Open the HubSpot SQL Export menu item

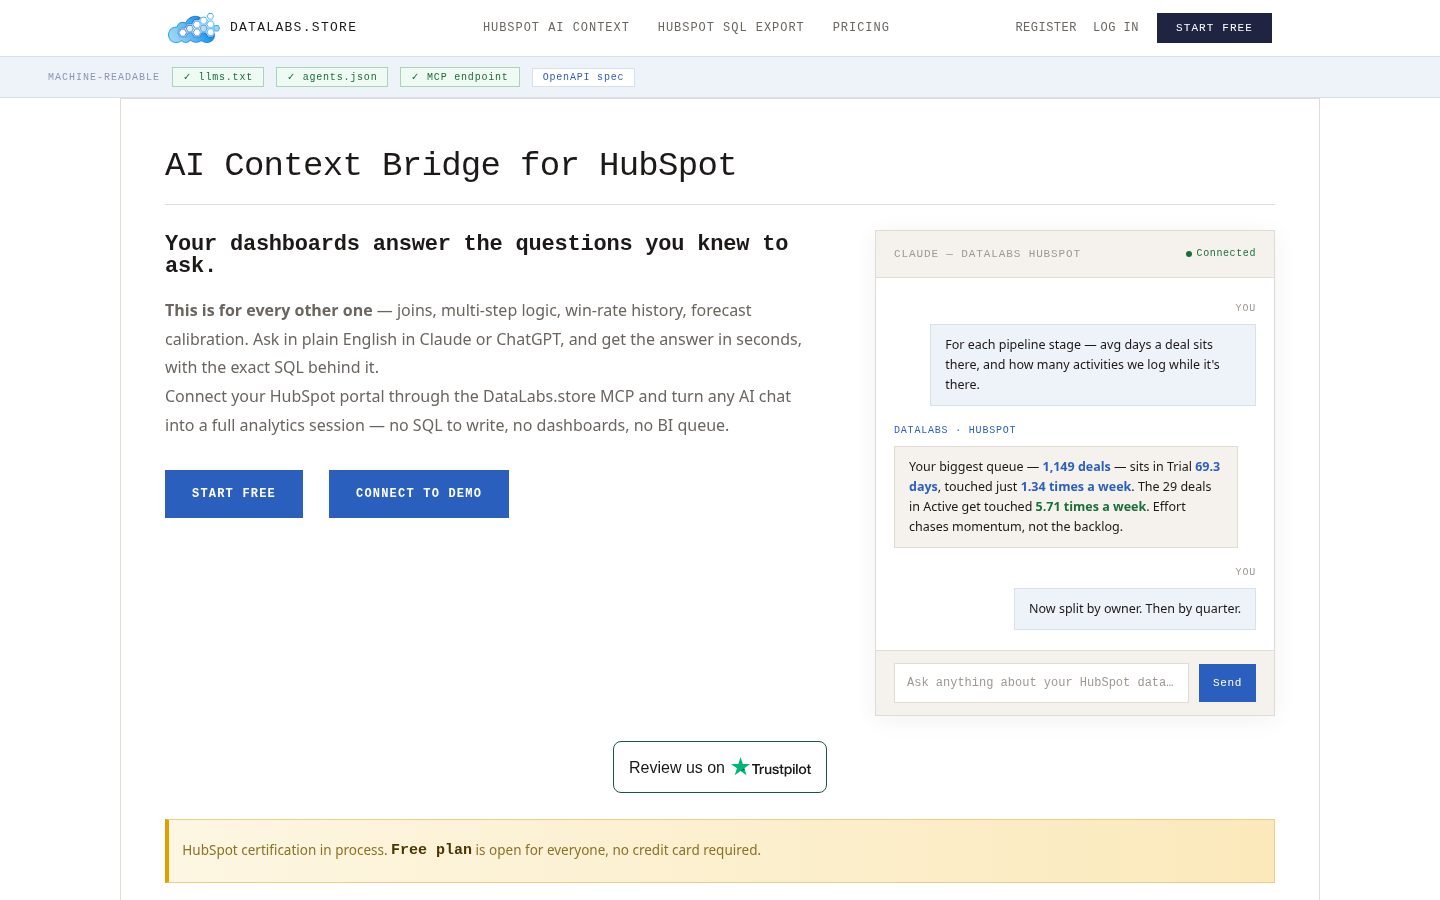(731, 27)
